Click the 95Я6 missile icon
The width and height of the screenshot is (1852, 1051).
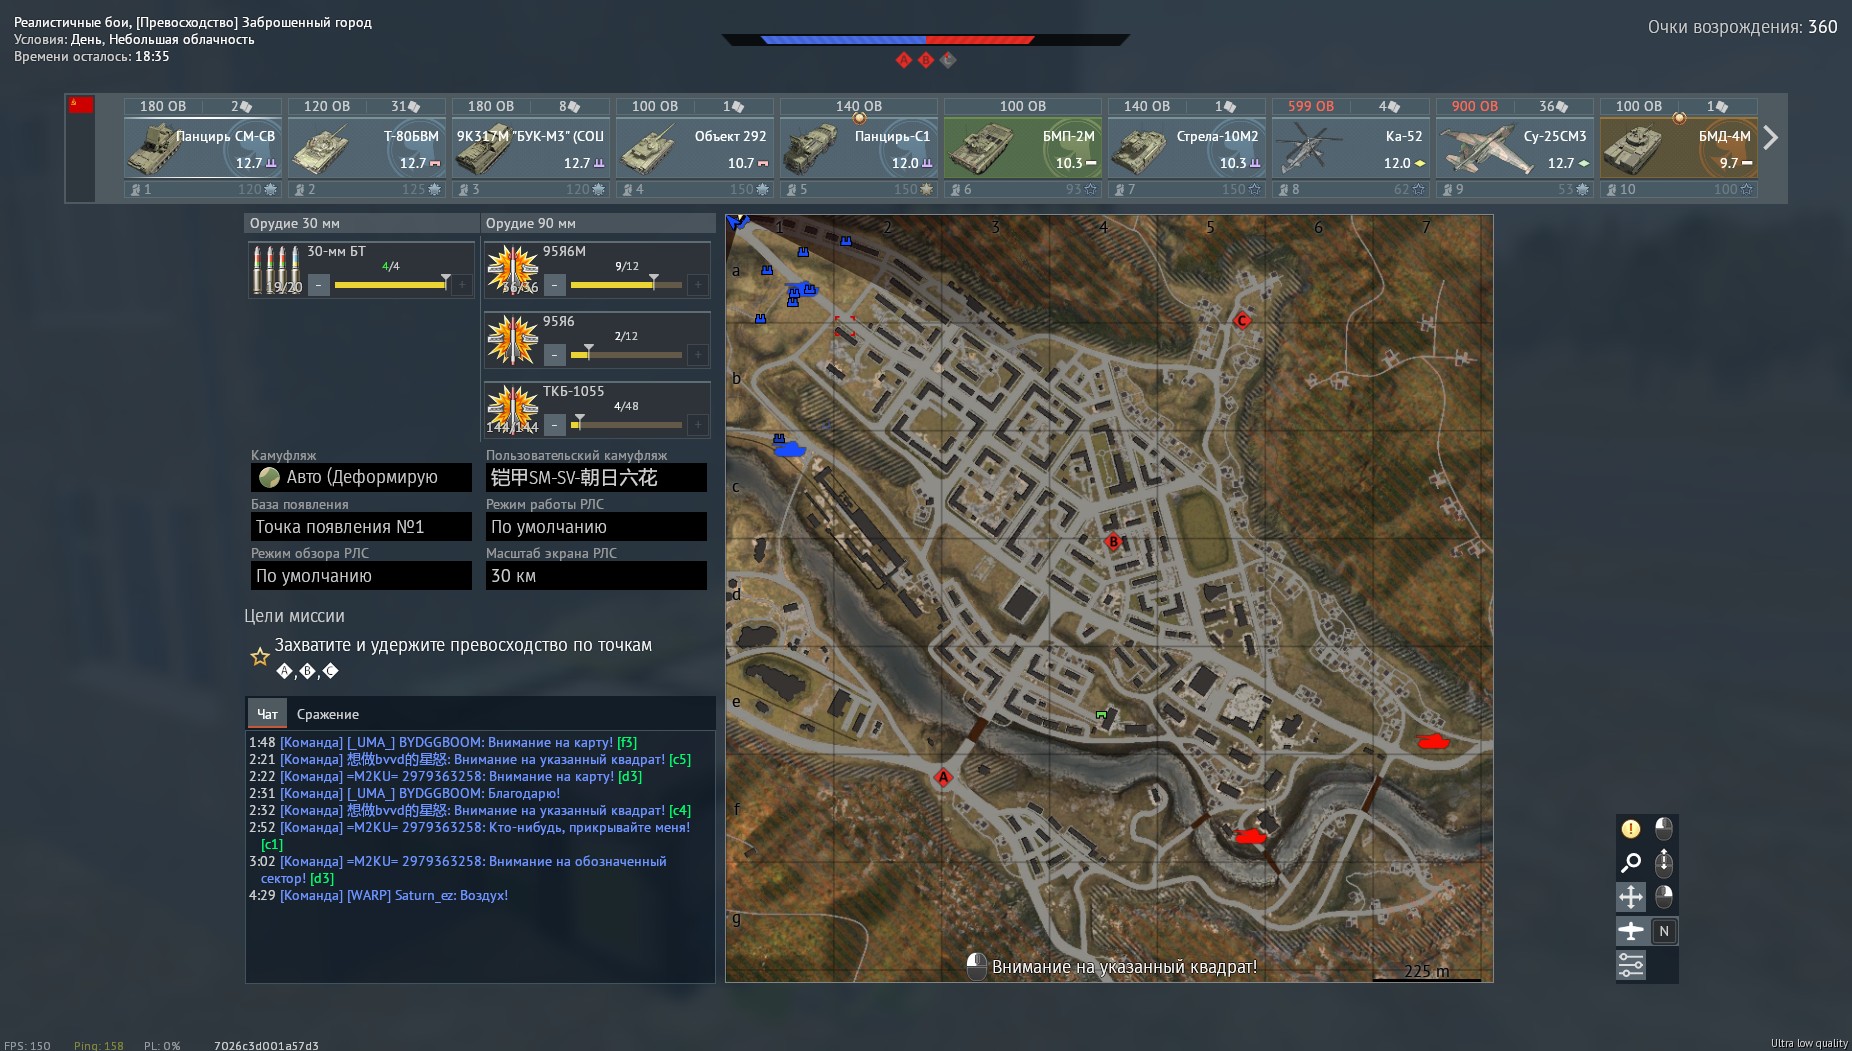[512, 339]
